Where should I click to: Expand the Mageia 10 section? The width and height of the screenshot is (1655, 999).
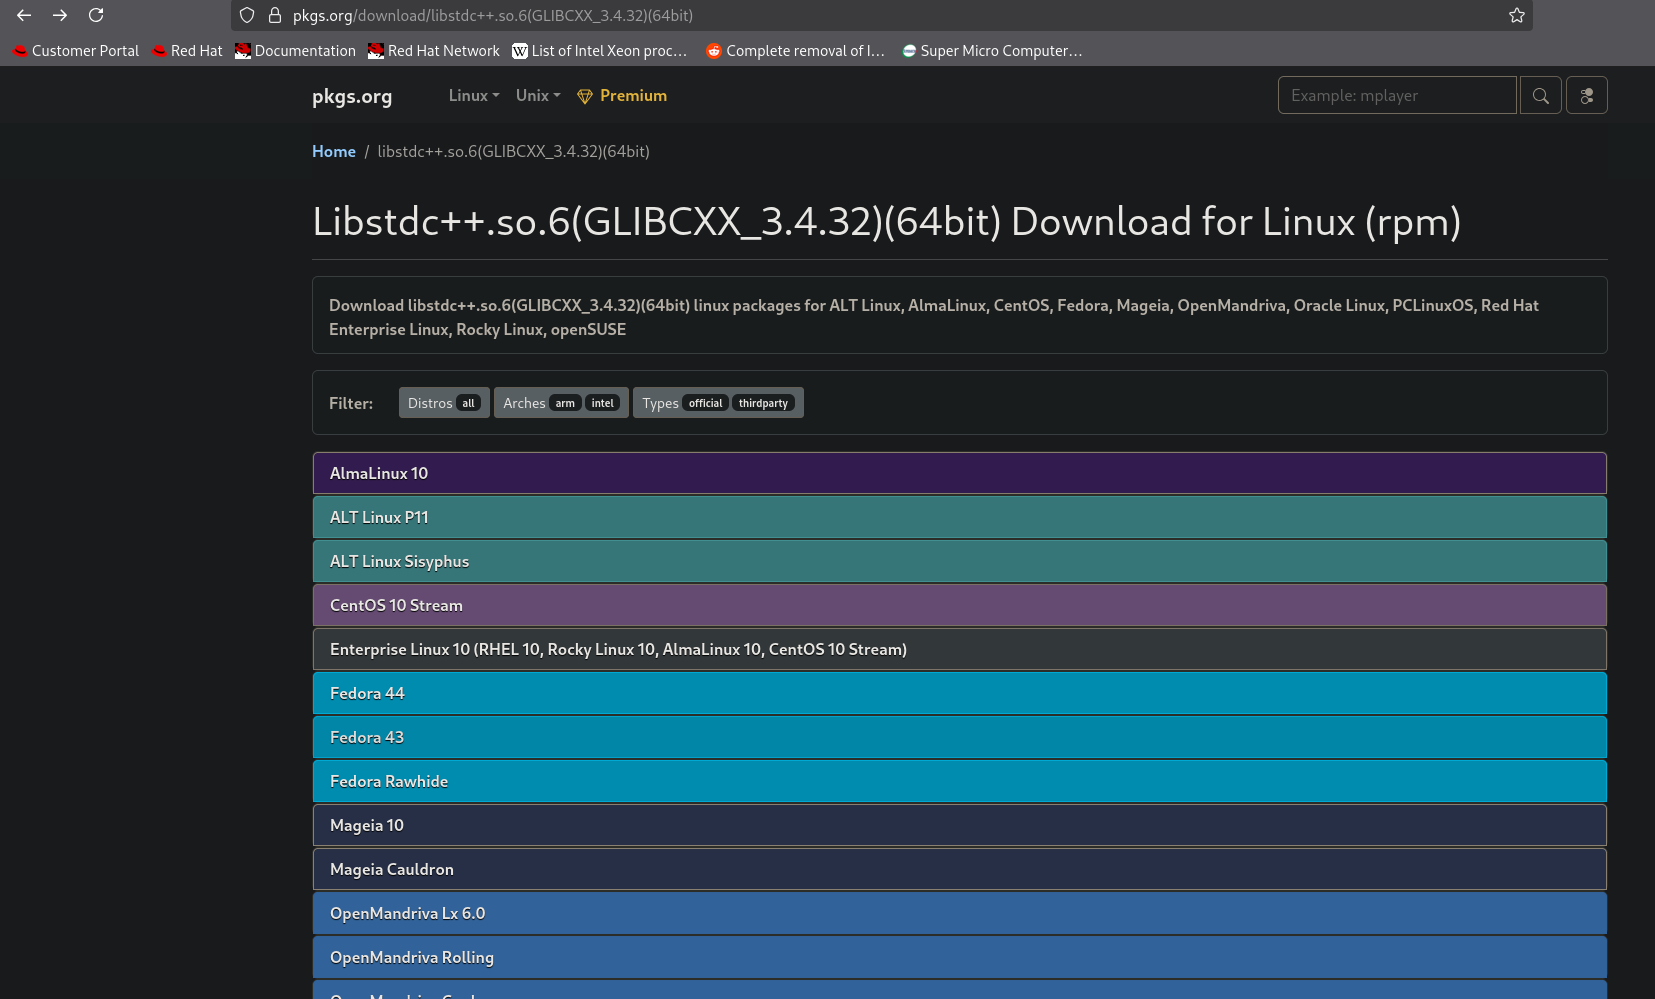[x=960, y=825]
